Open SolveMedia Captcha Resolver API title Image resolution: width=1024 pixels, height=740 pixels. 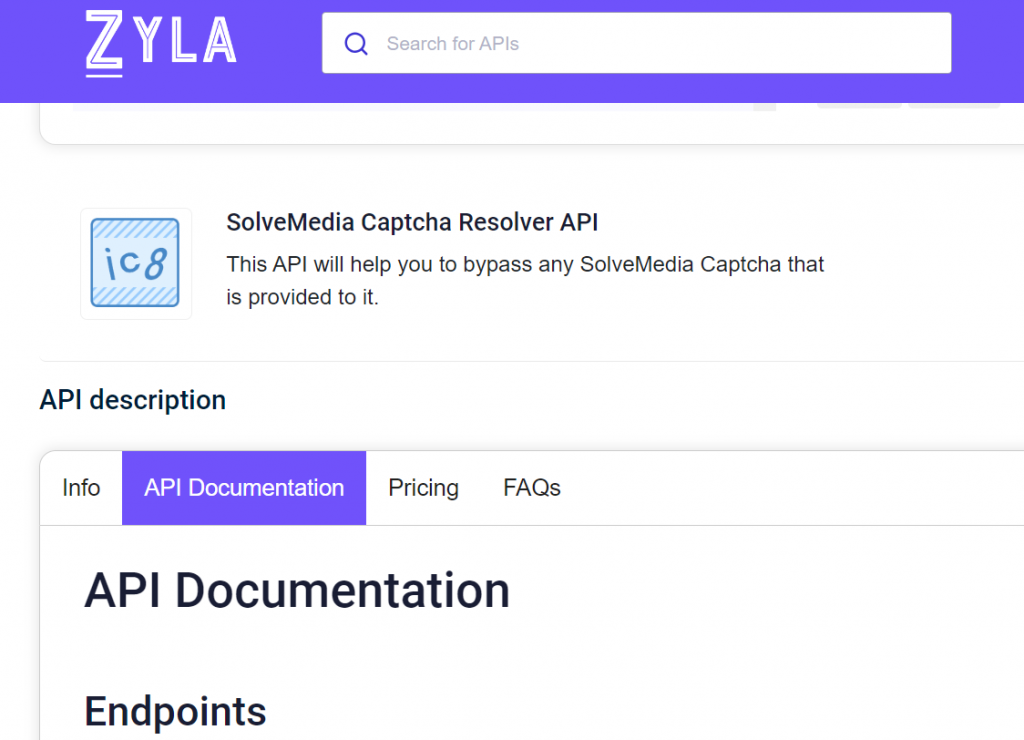[412, 222]
